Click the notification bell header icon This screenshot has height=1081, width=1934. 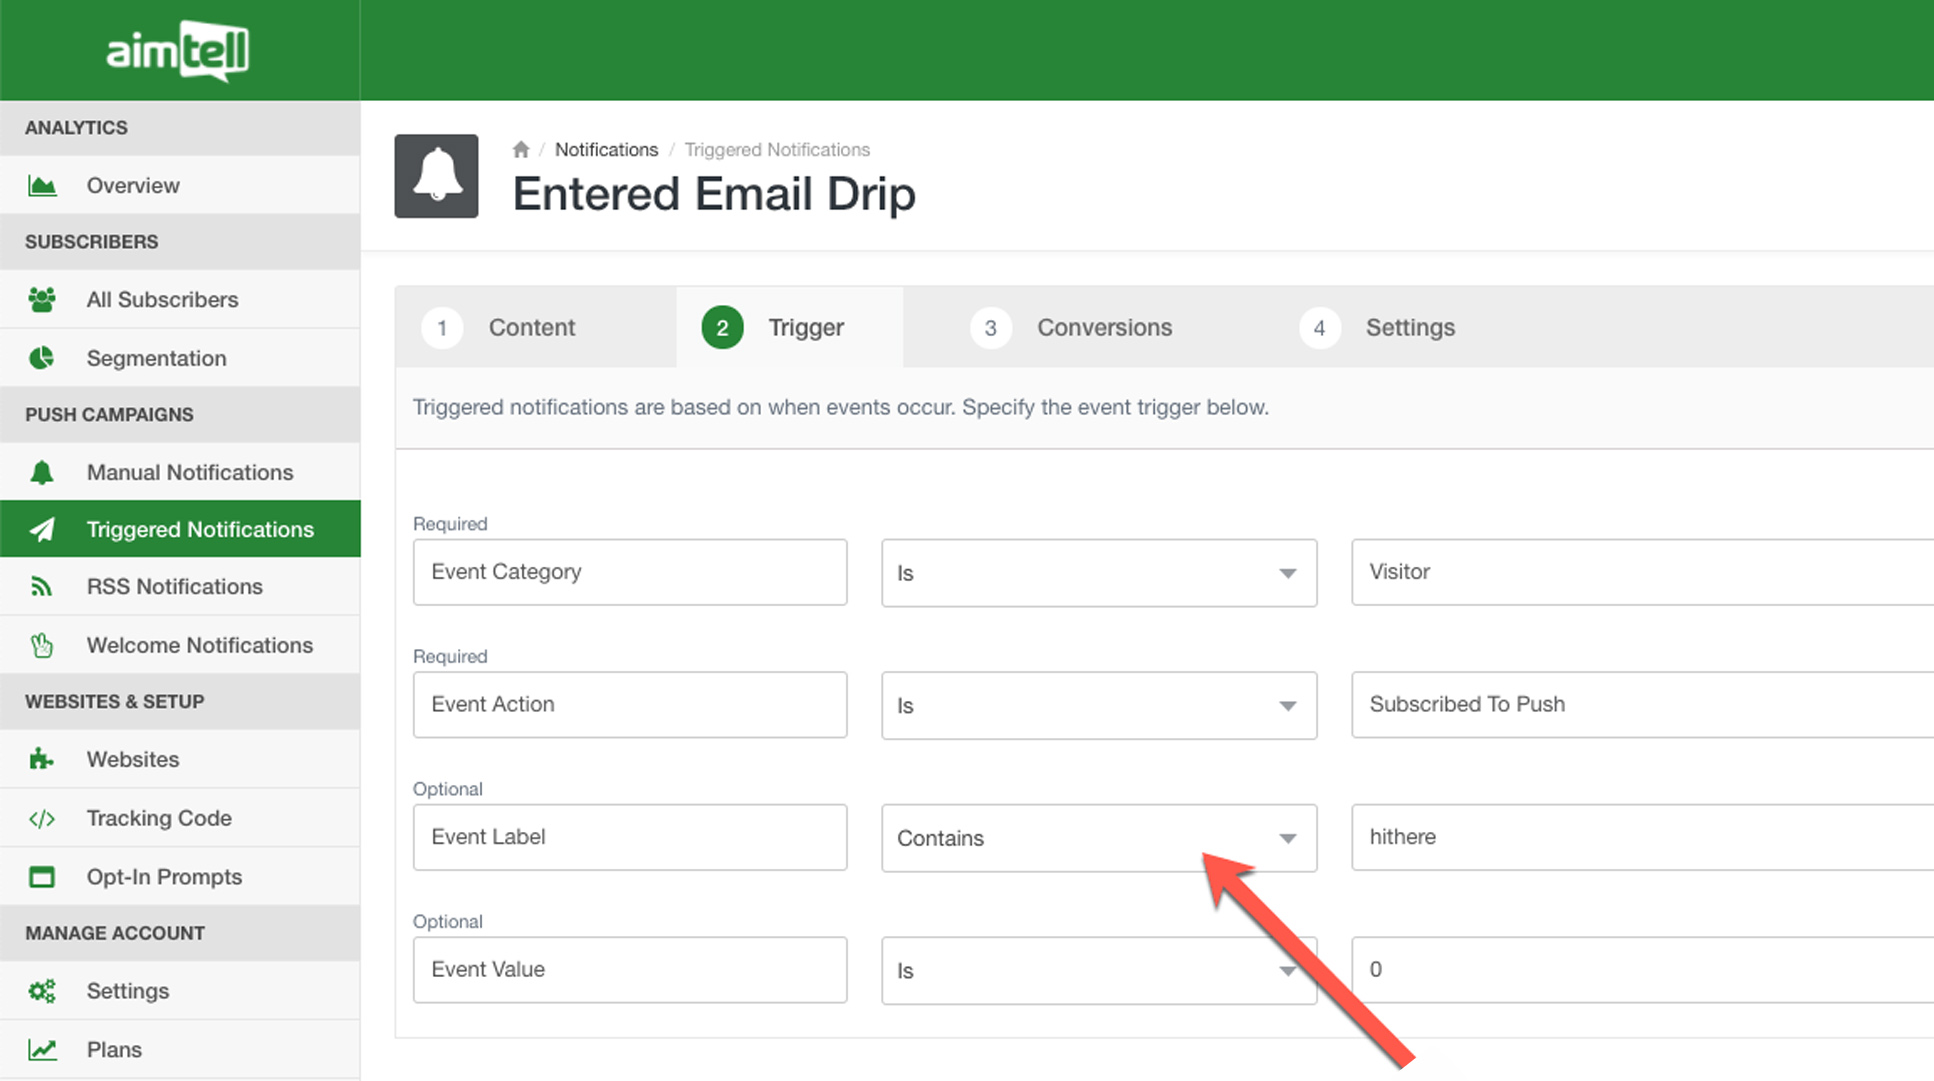click(x=436, y=176)
